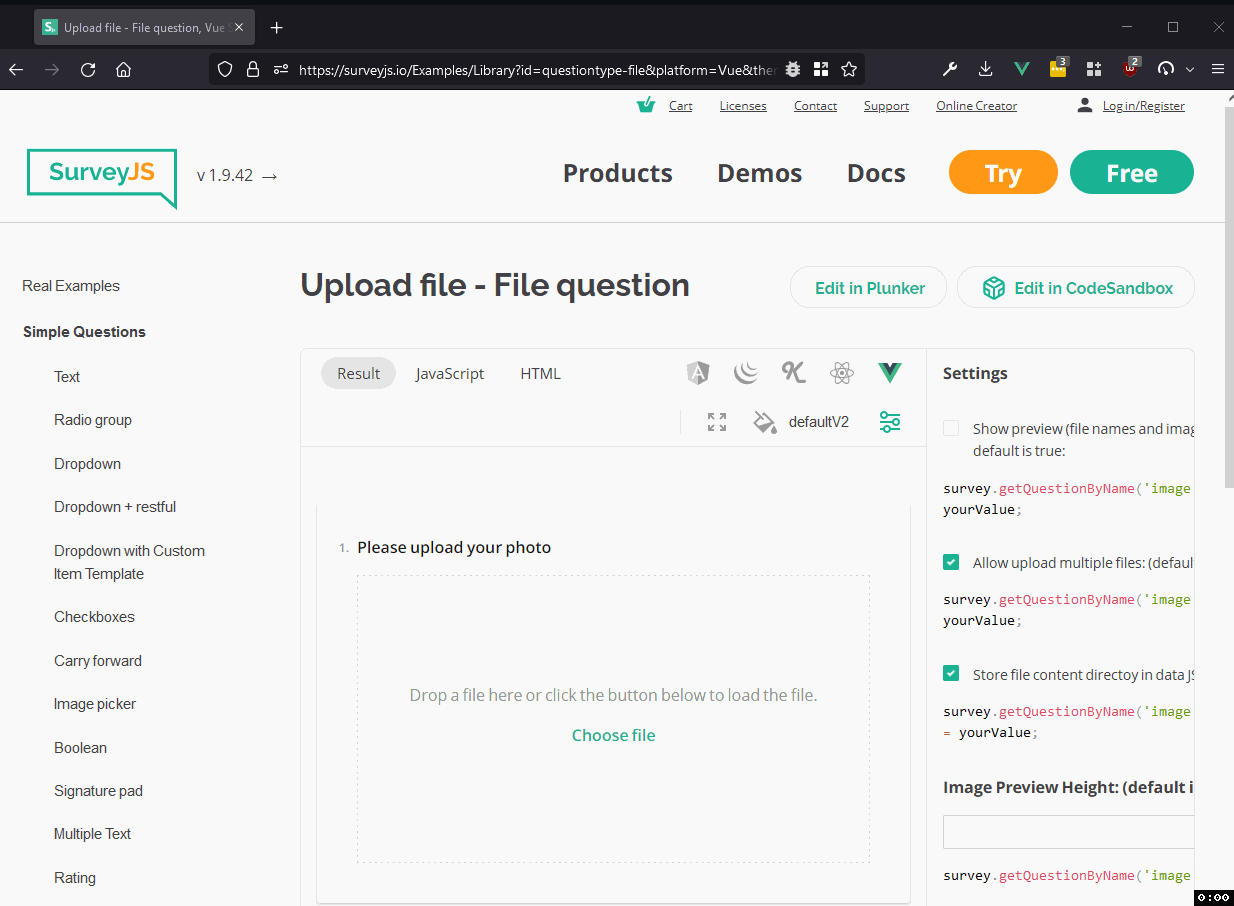This screenshot has width=1234, height=906.
Task: Switch the example to the Angular framework
Action: coord(697,372)
